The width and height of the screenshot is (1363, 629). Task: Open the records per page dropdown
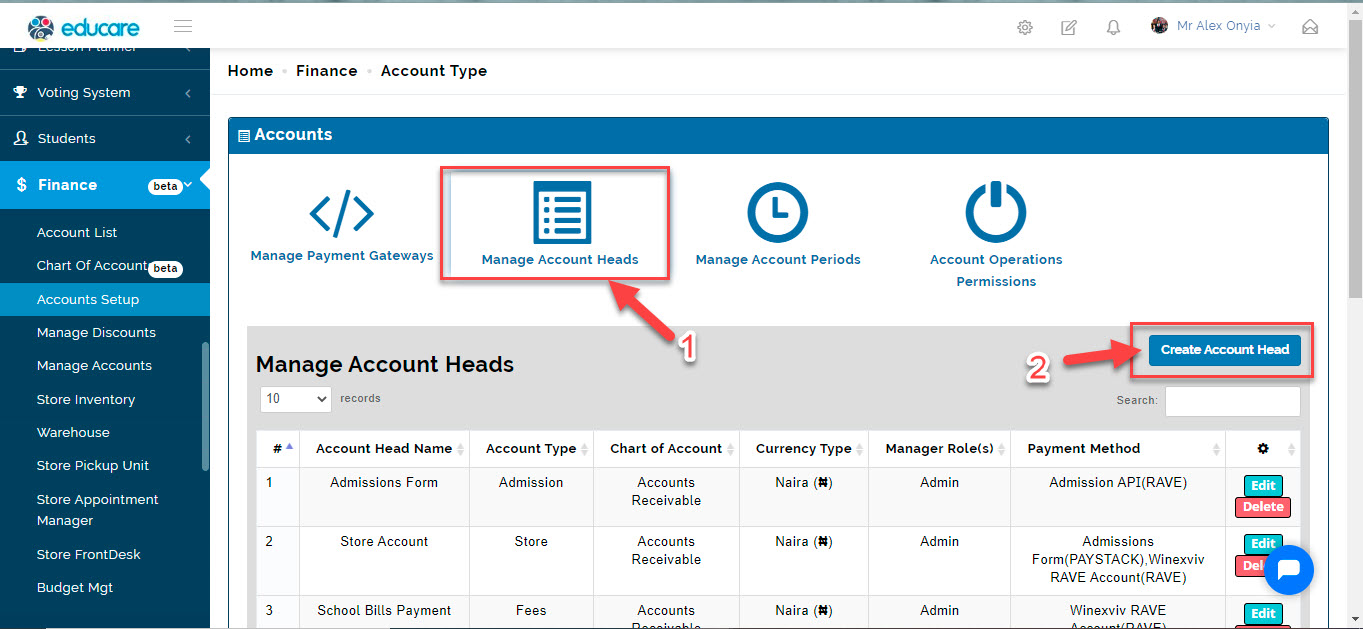point(295,398)
